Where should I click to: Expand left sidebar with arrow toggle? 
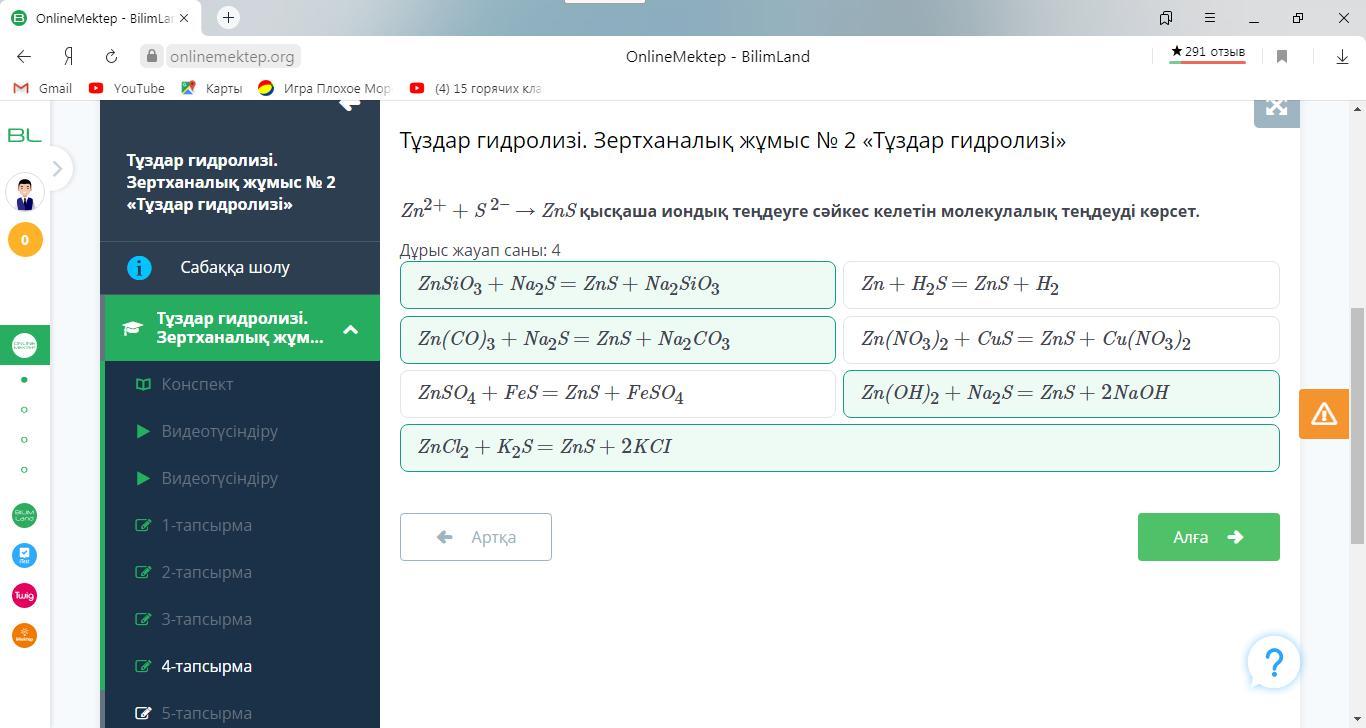(57, 169)
